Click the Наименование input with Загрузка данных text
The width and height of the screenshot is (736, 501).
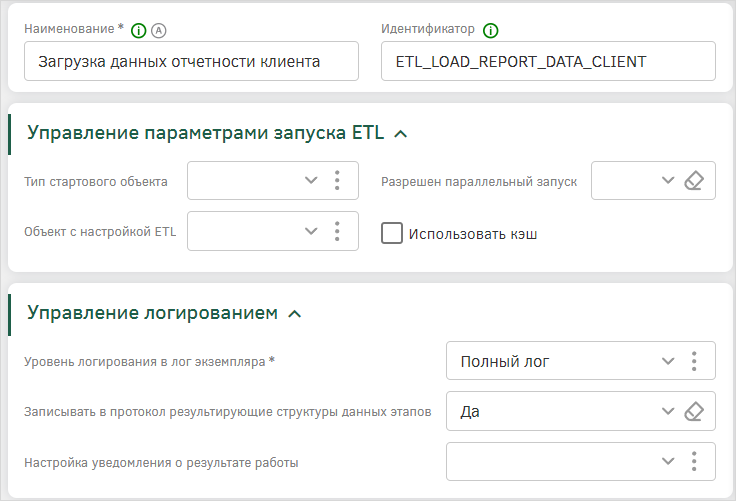tap(192, 61)
